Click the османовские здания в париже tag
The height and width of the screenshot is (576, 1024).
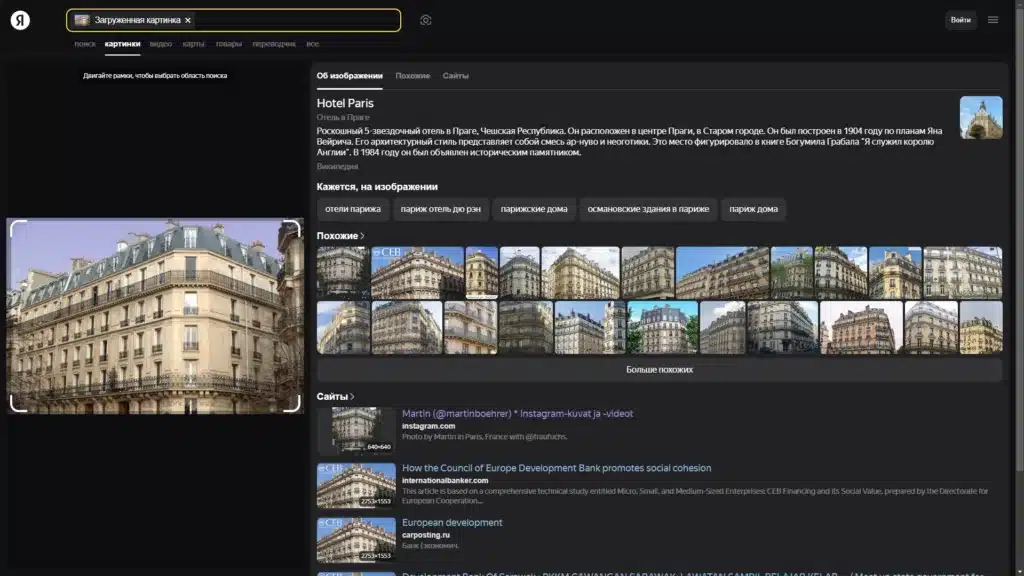point(648,209)
